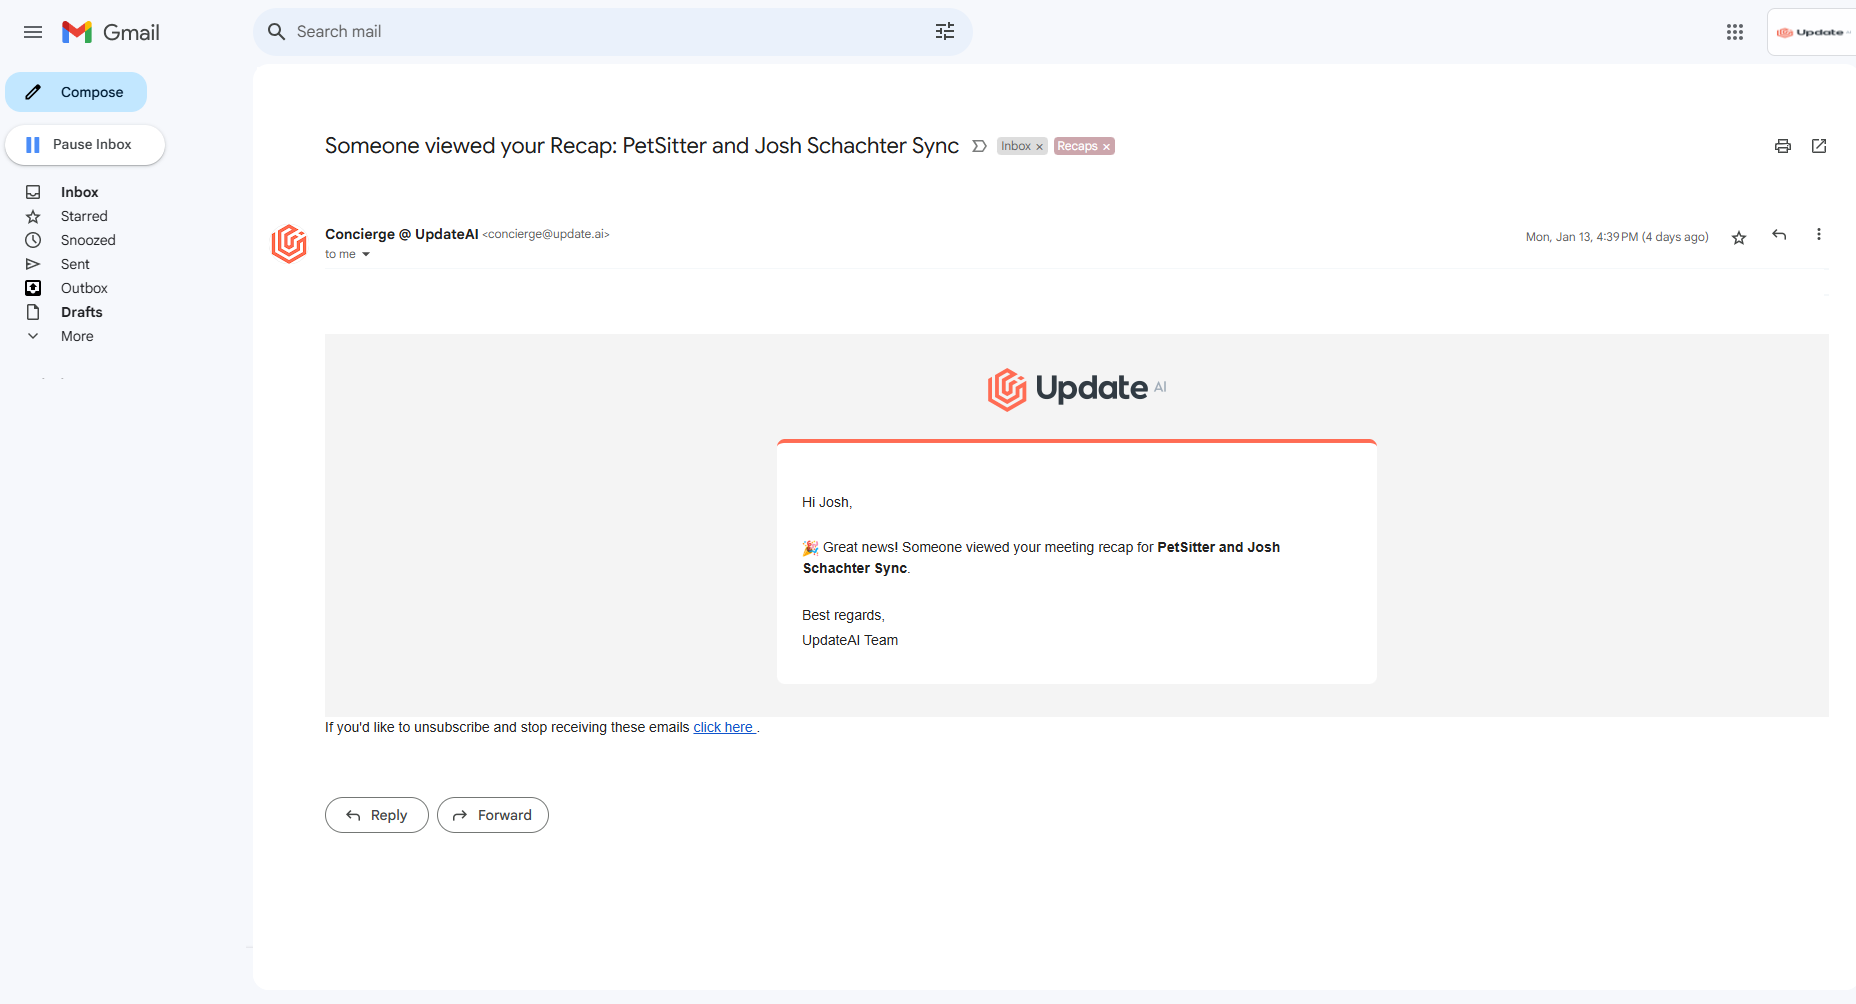Open the message More options menu
1856x1004 pixels.
[1819, 235]
